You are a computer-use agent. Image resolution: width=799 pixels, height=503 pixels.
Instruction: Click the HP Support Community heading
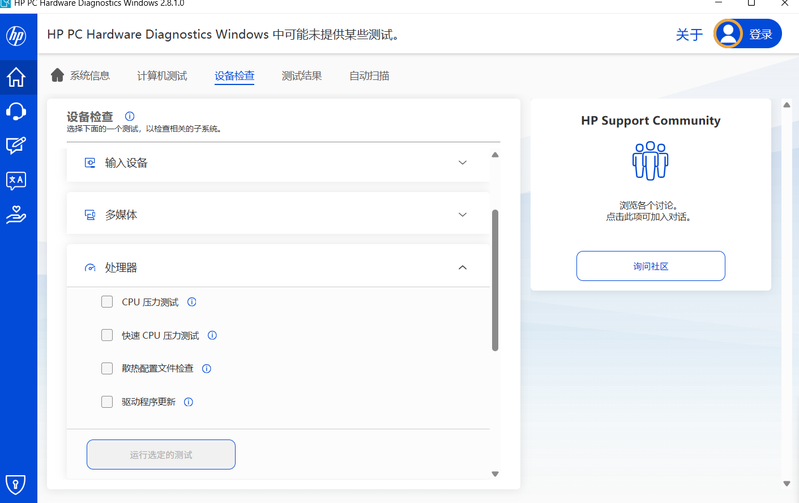pyautogui.click(x=651, y=121)
